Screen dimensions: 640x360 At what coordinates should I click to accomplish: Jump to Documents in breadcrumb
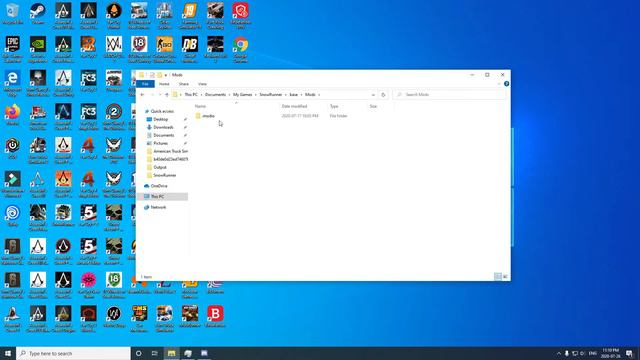[x=215, y=95]
